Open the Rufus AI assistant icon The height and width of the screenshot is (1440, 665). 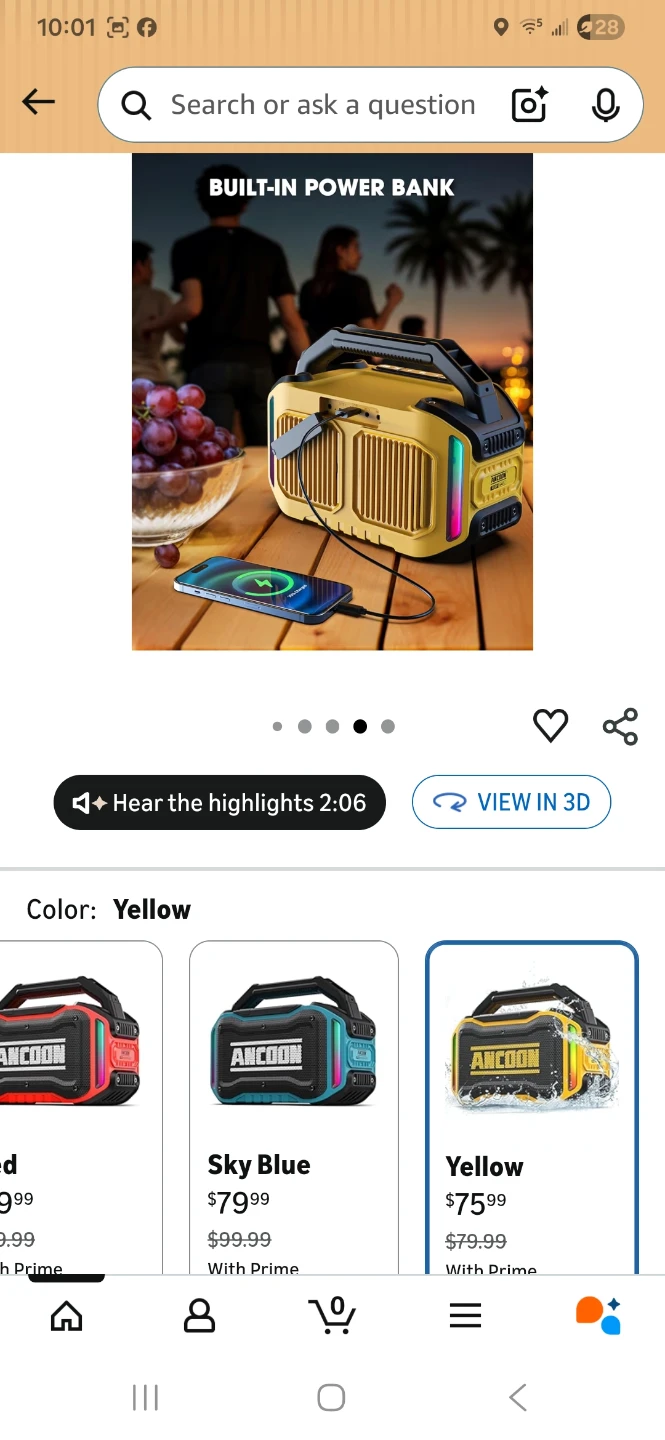[598, 1315]
